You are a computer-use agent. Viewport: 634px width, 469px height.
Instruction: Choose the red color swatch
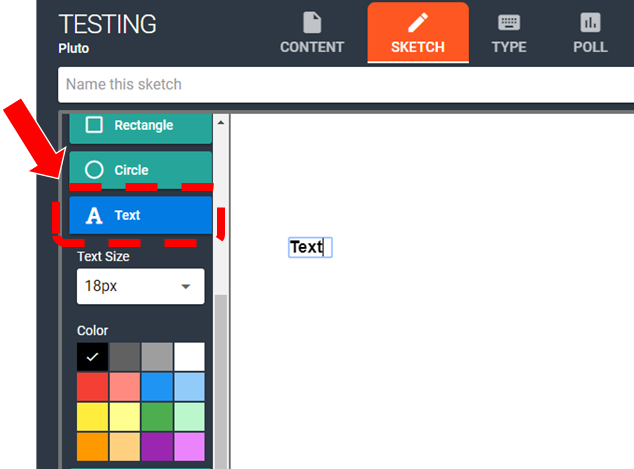[93, 387]
